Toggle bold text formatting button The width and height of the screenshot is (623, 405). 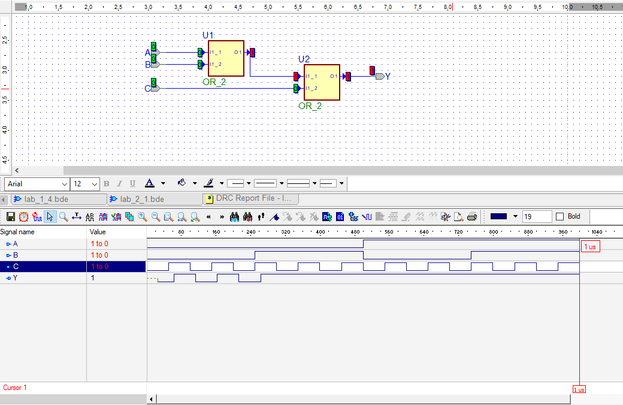click(106, 184)
